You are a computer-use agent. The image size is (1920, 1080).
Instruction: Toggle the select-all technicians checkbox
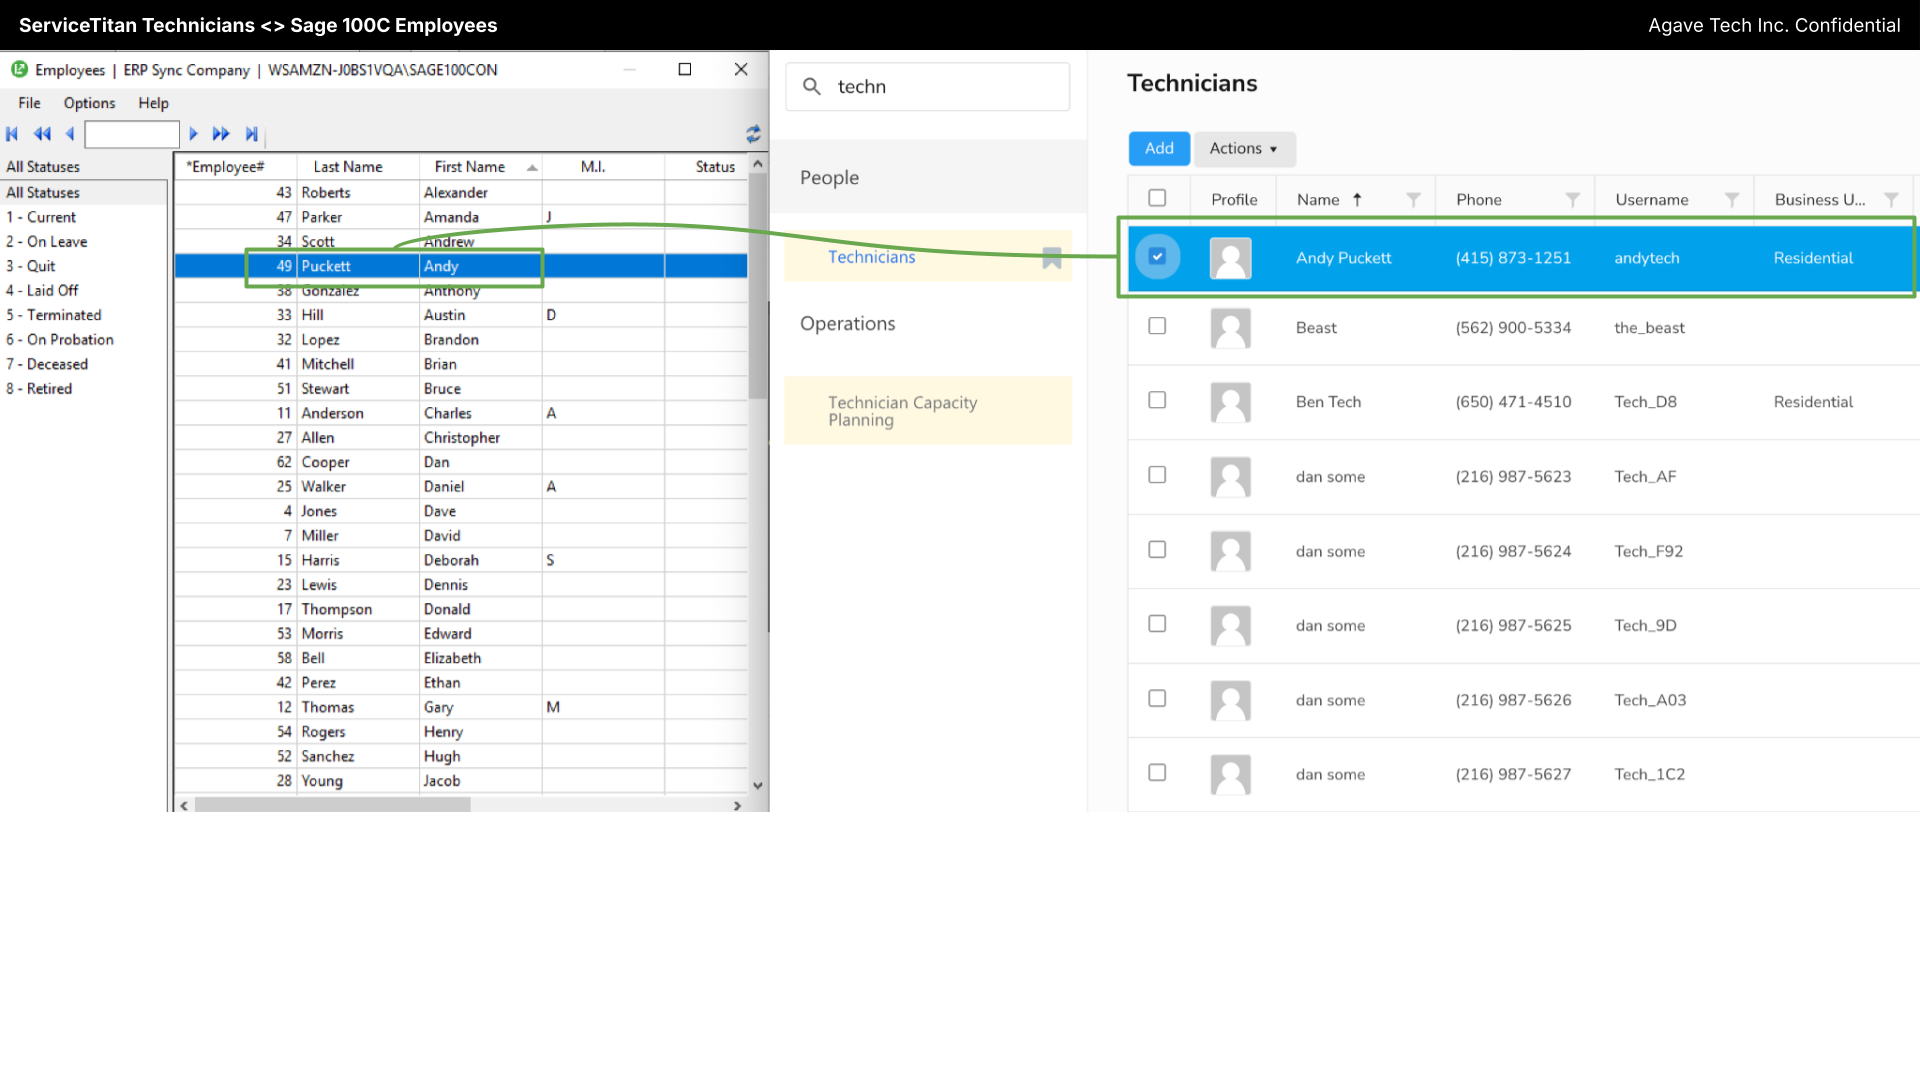tap(1157, 198)
